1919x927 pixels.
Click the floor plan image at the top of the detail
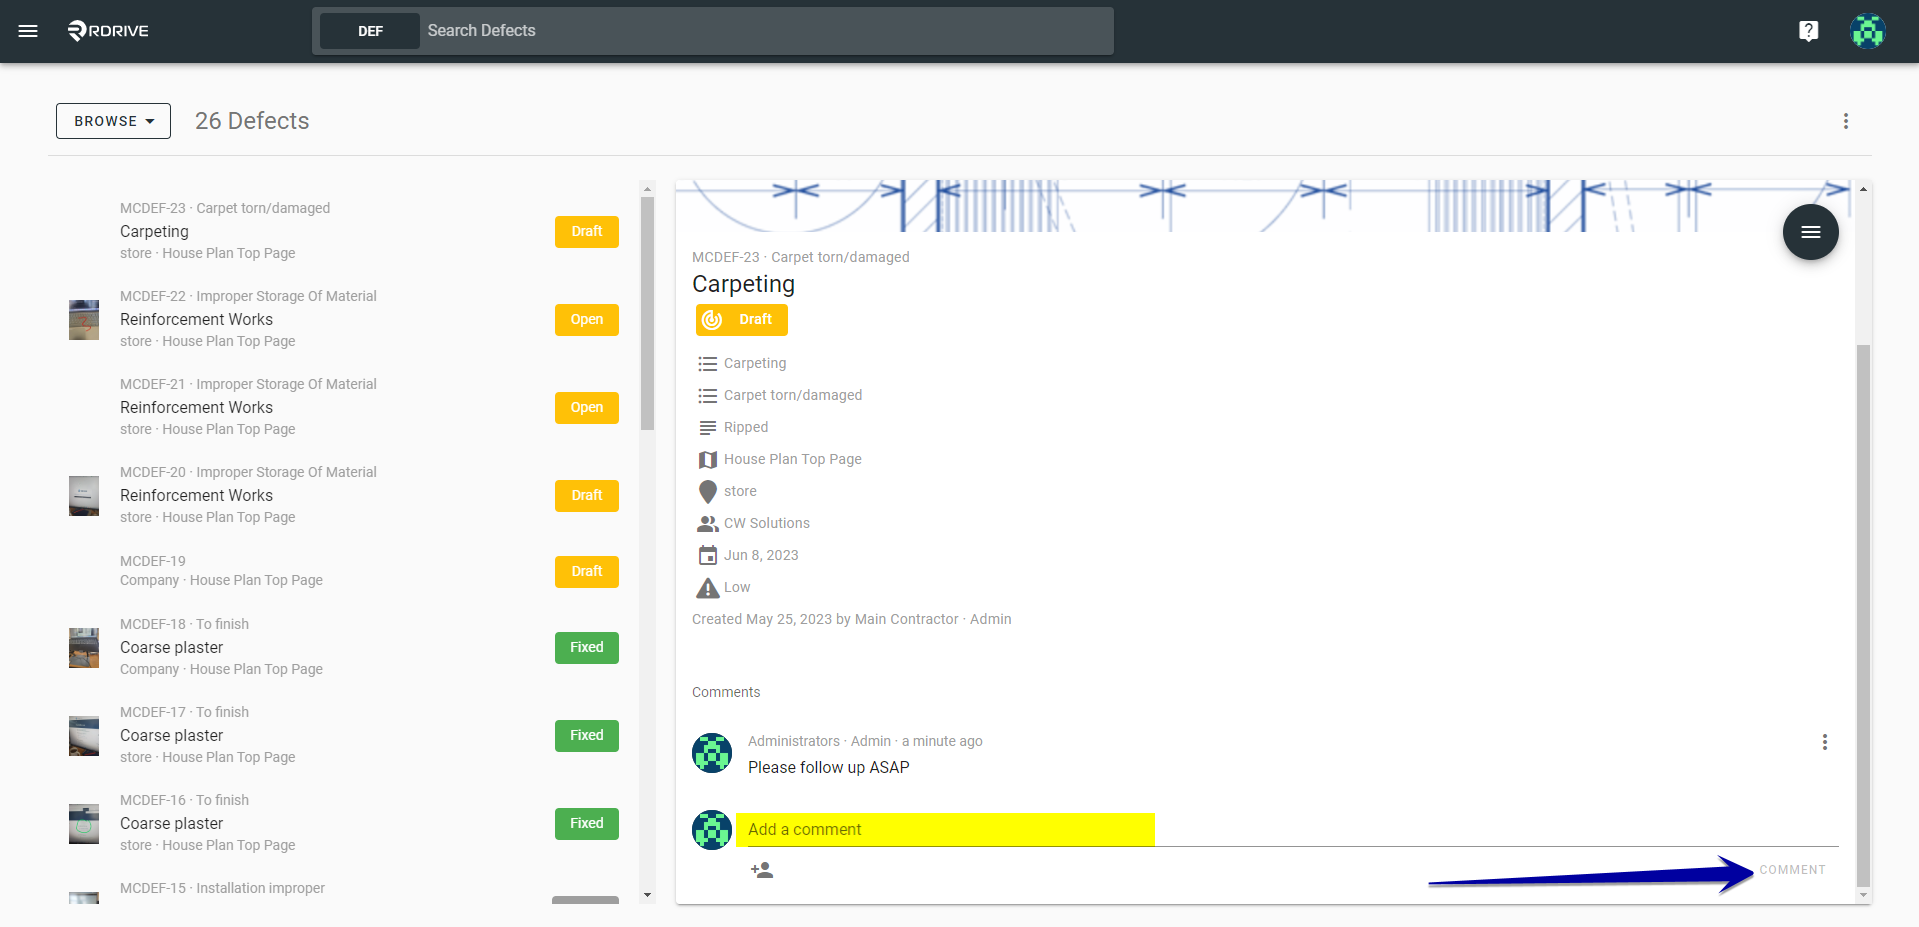pyautogui.click(x=1265, y=206)
